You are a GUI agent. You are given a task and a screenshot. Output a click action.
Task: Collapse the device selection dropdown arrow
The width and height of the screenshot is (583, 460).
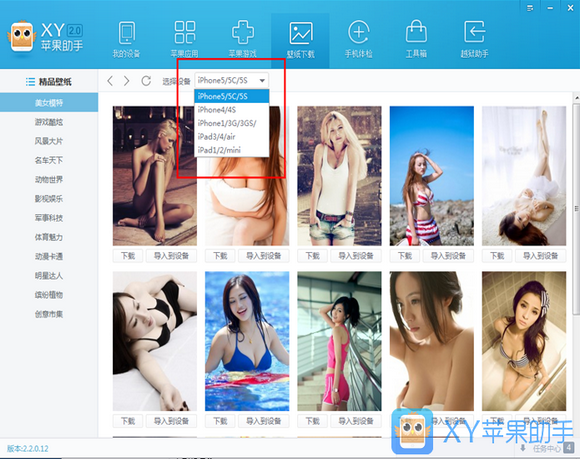tap(262, 81)
